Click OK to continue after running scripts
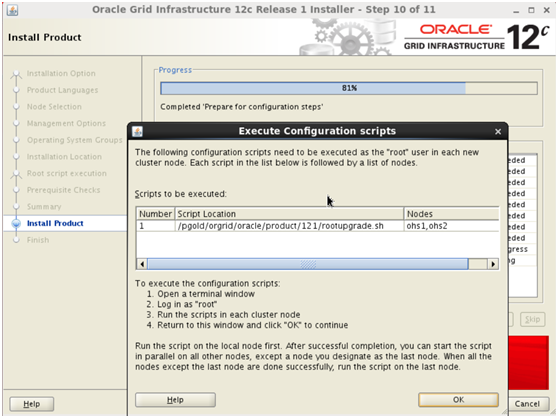The height and width of the screenshot is (418, 558). (458, 400)
